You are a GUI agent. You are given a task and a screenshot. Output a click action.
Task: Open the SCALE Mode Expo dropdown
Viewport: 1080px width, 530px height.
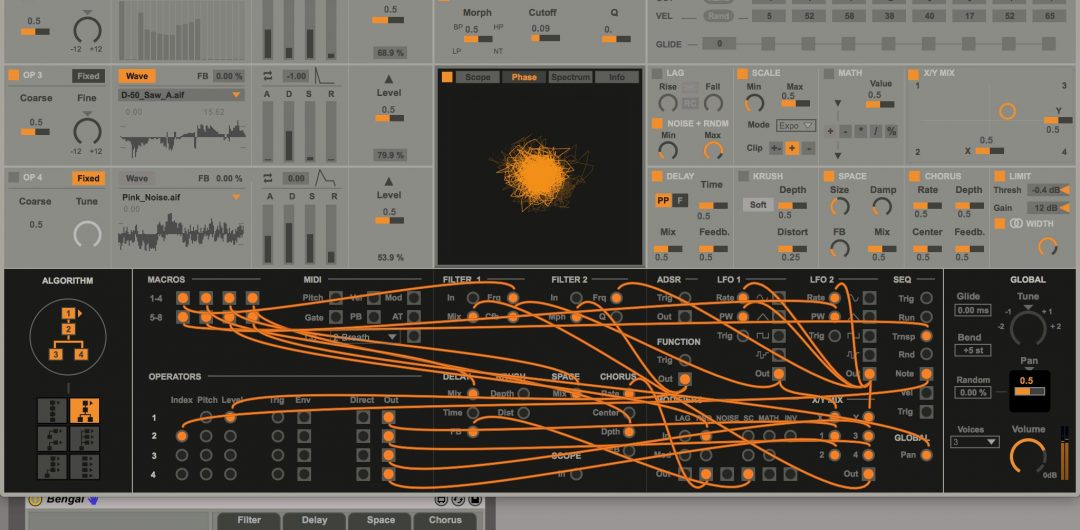point(796,125)
